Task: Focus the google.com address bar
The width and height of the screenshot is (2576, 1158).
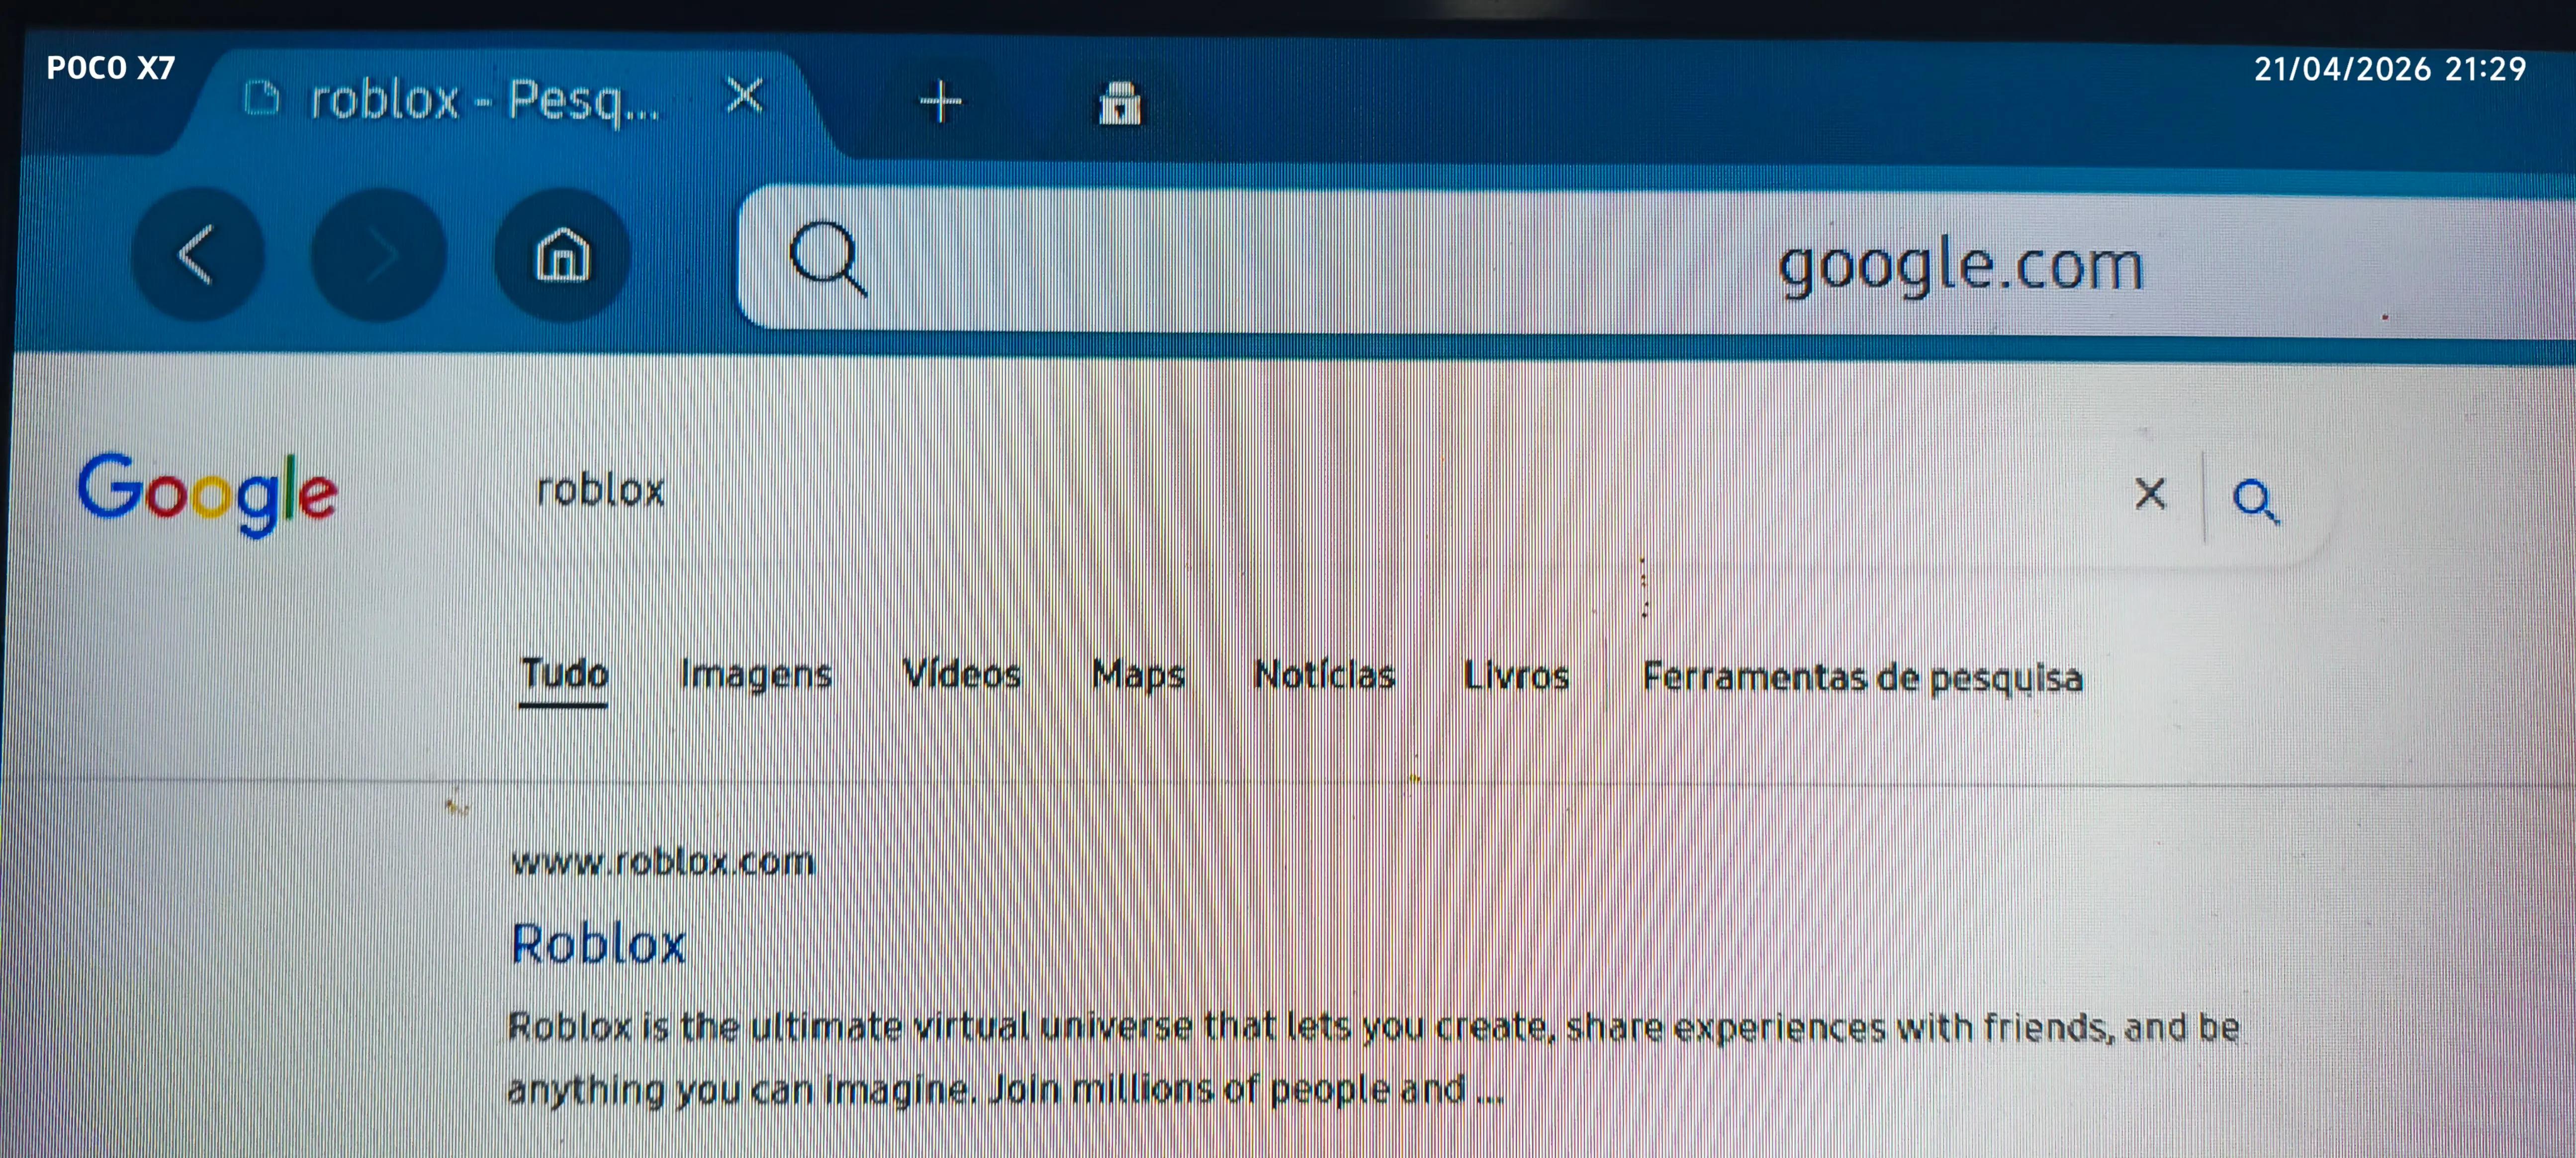Action: [x=1656, y=262]
